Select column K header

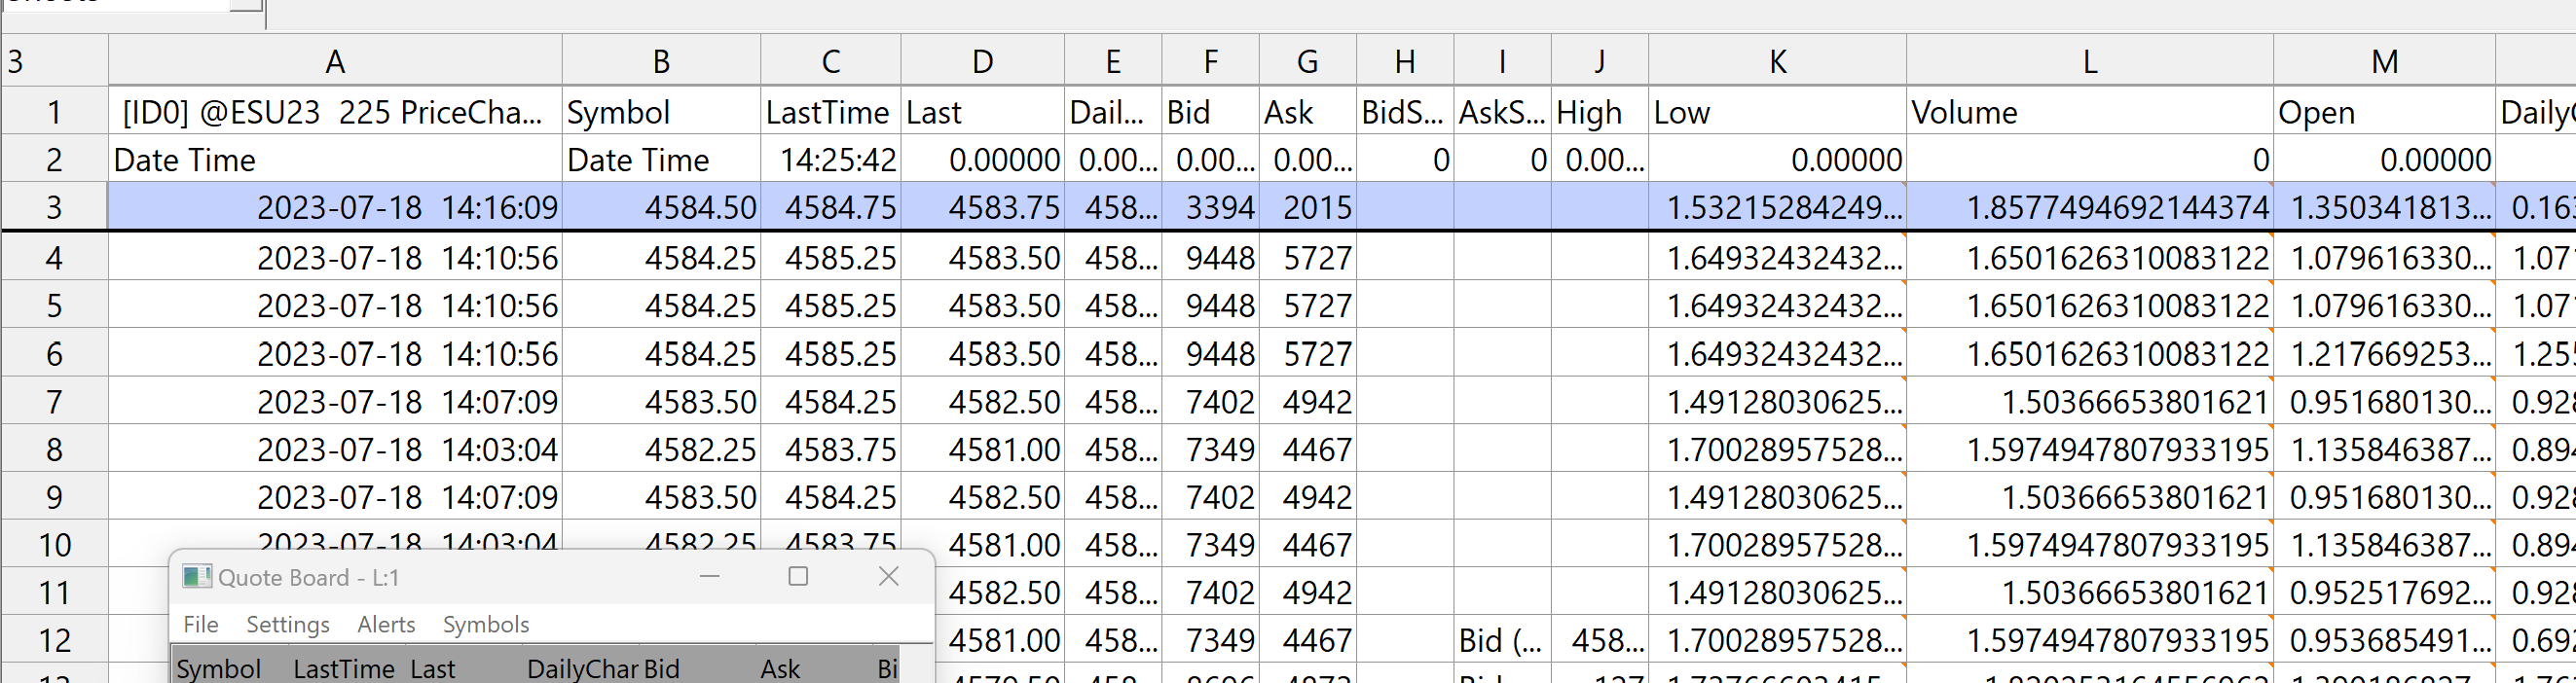coord(1777,62)
